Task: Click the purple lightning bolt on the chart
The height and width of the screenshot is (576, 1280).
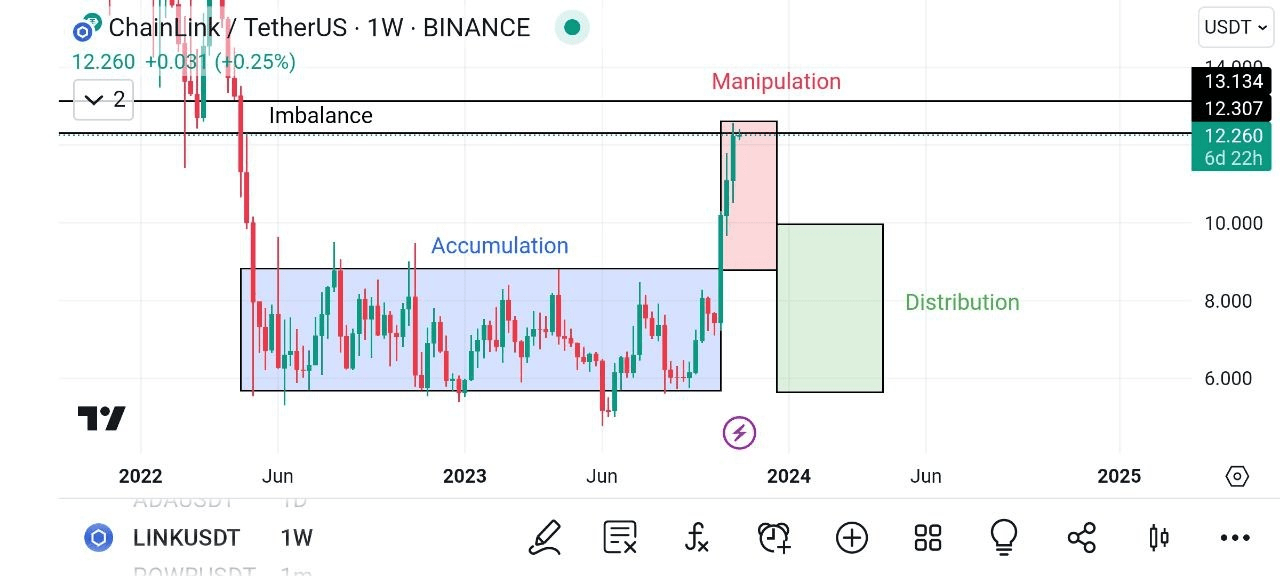Action: [739, 433]
